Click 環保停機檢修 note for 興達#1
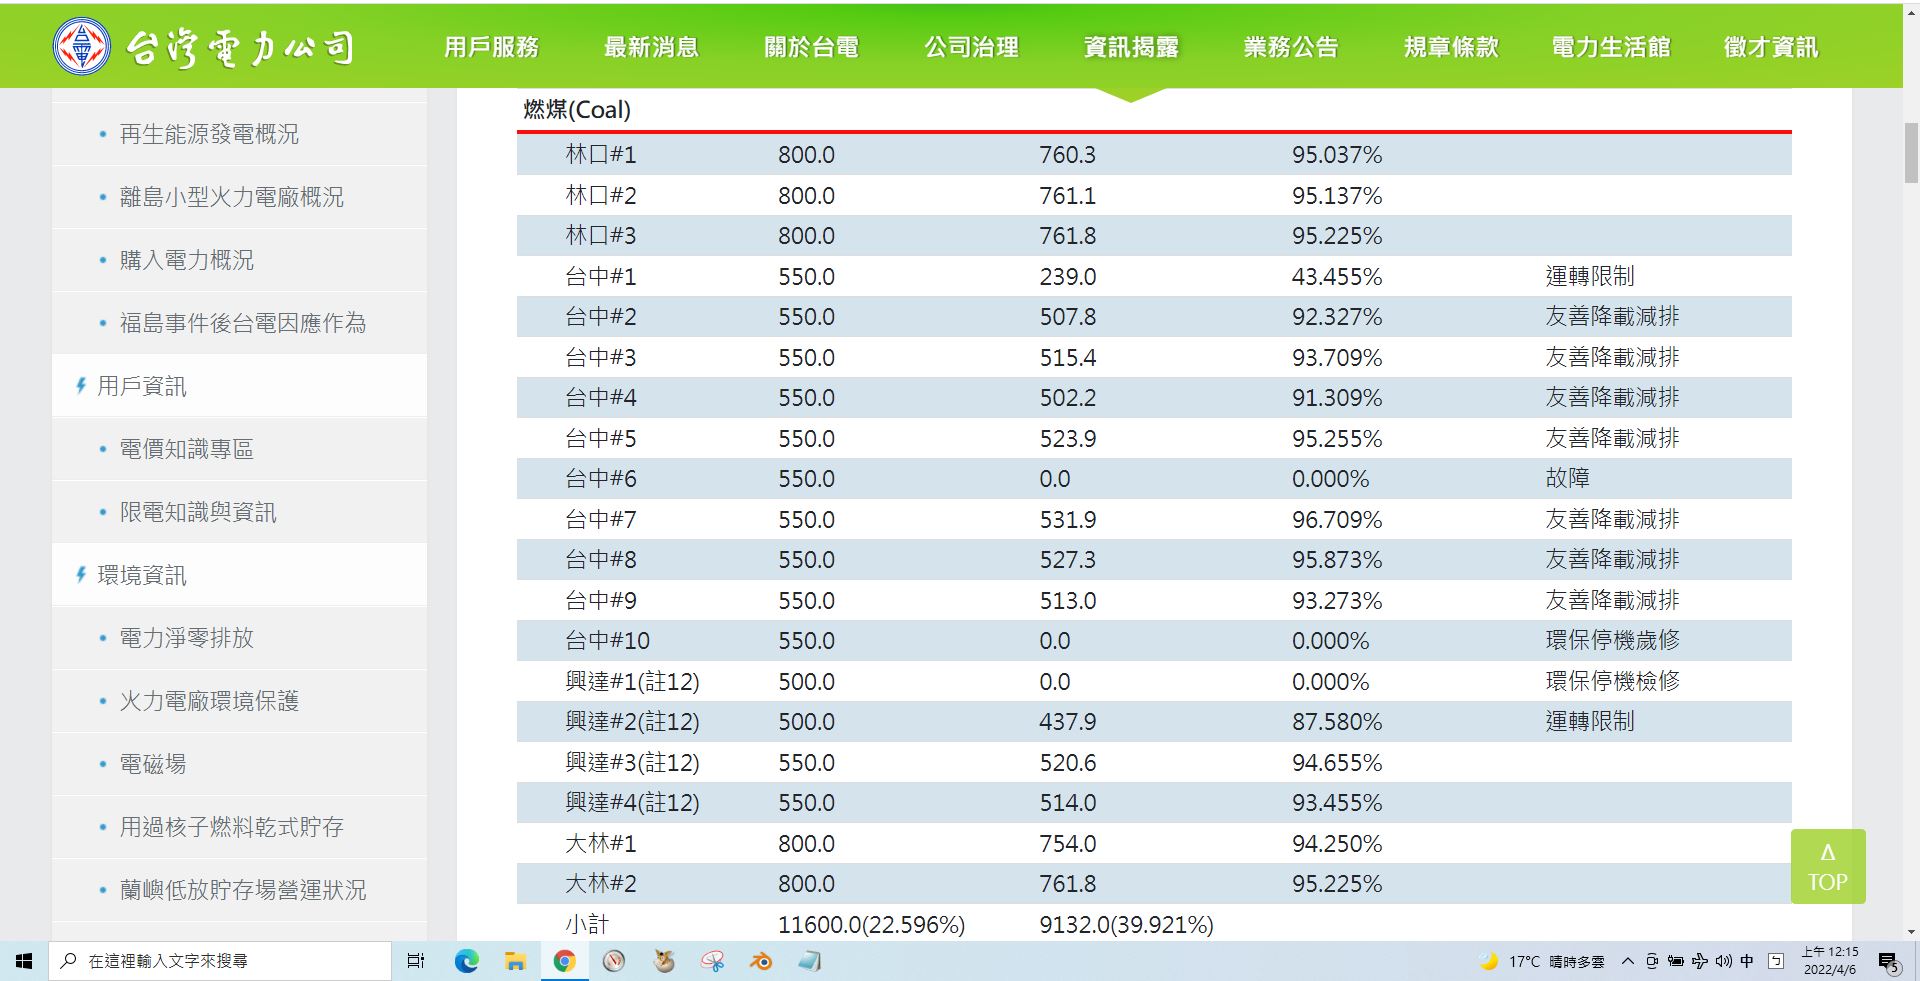 click(x=1612, y=681)
